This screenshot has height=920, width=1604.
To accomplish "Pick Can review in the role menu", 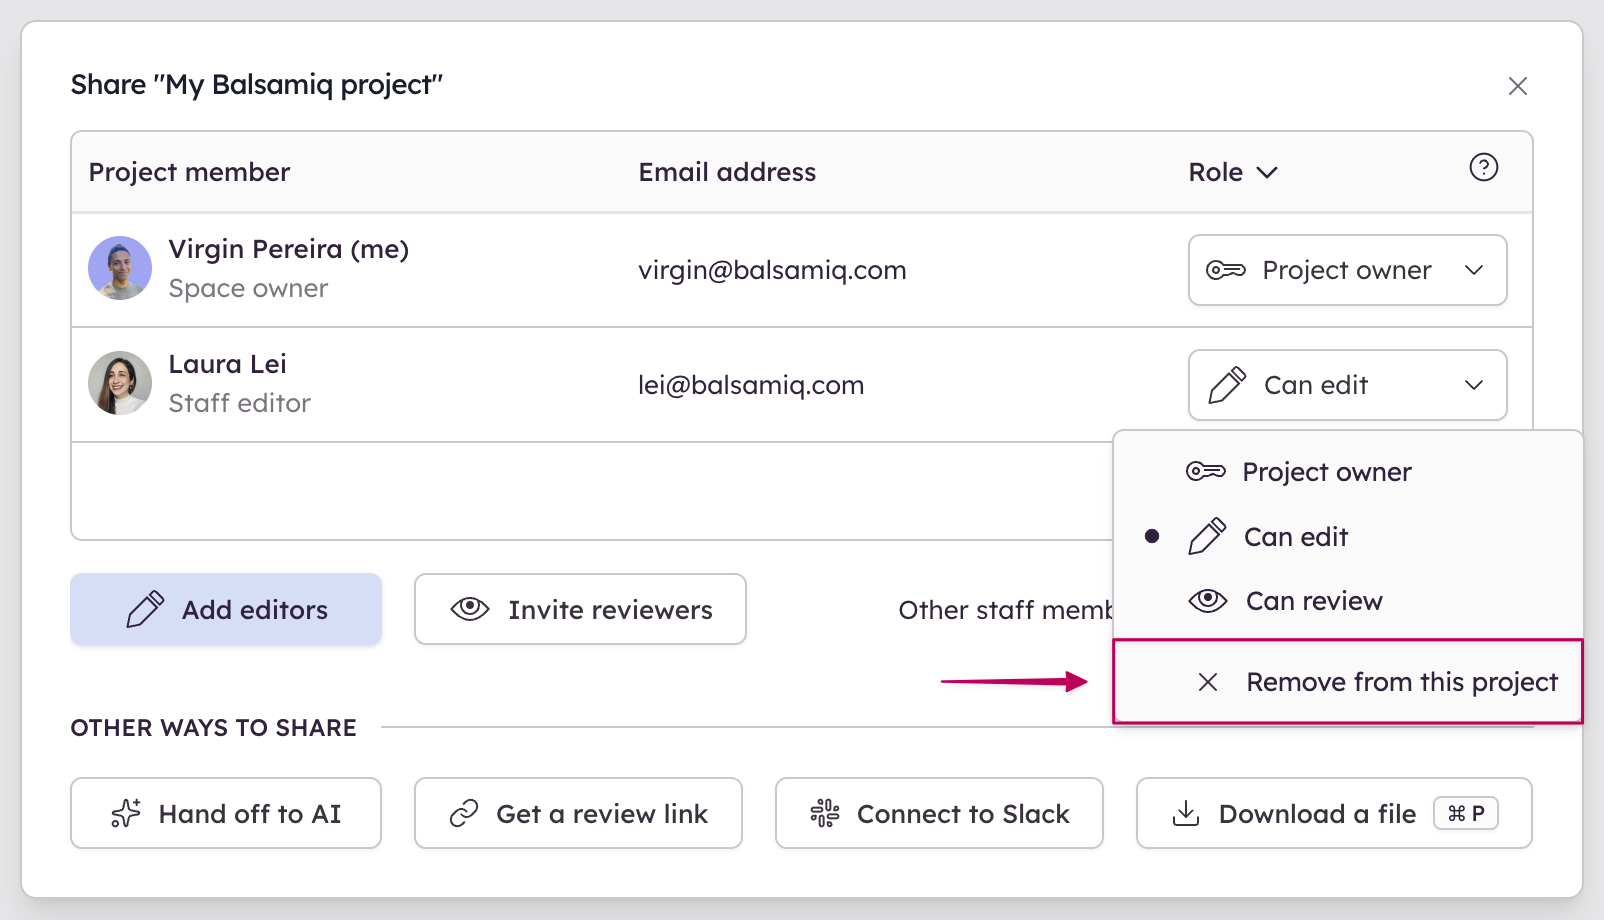I will click(x=1347, y=601).
